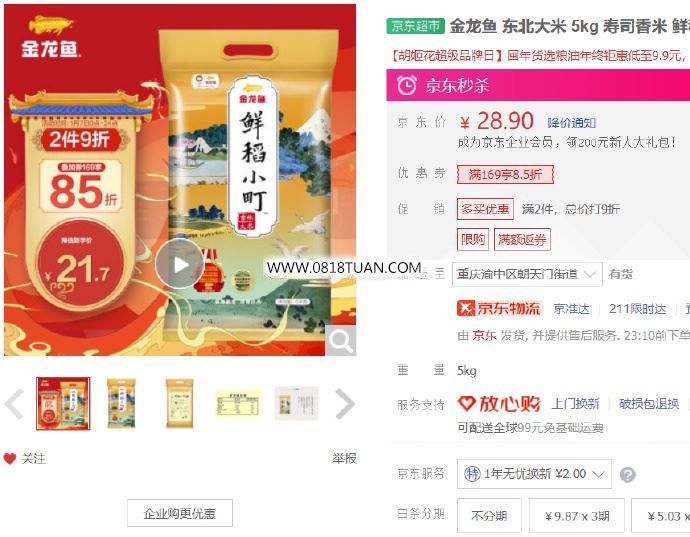Viewport: 690px width, 537px height.
Task: Click the 京东秒杀 alarm clock icon
Action: (406, 85)
